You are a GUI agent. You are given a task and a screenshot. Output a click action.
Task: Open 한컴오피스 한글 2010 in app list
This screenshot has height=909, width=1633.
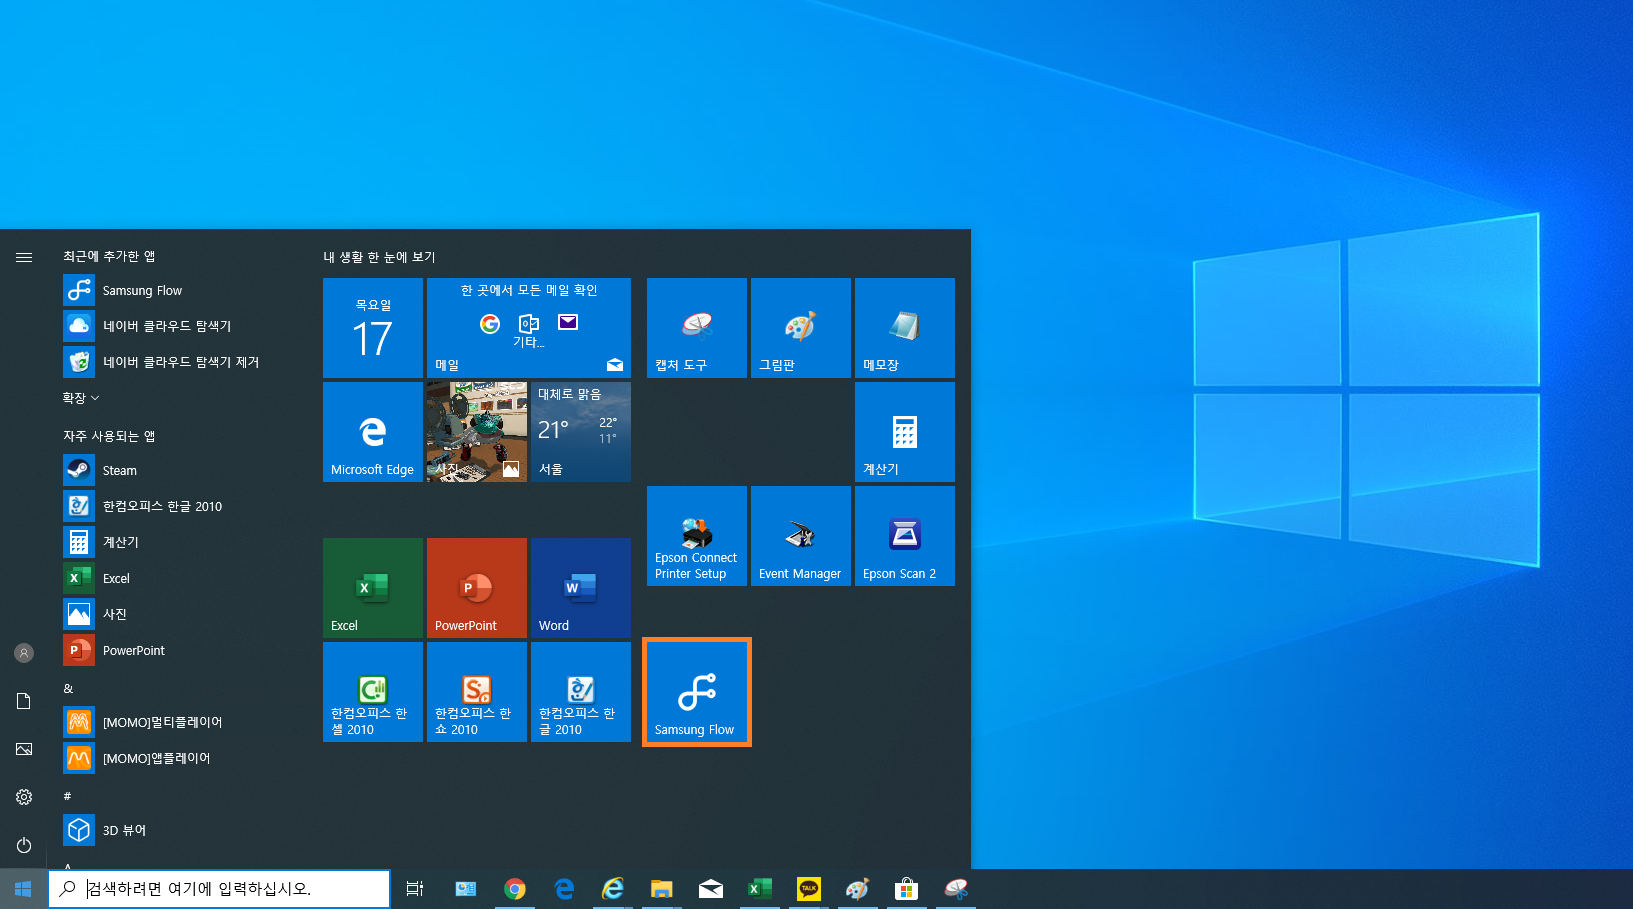click(180, 506)
